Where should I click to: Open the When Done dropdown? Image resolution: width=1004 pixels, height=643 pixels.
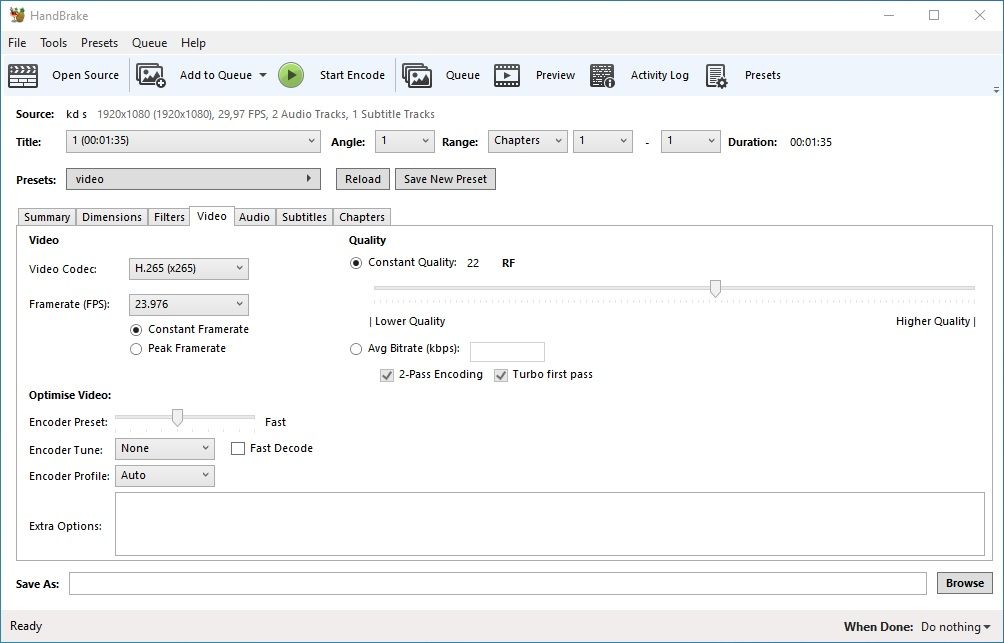tap(955, 627)
